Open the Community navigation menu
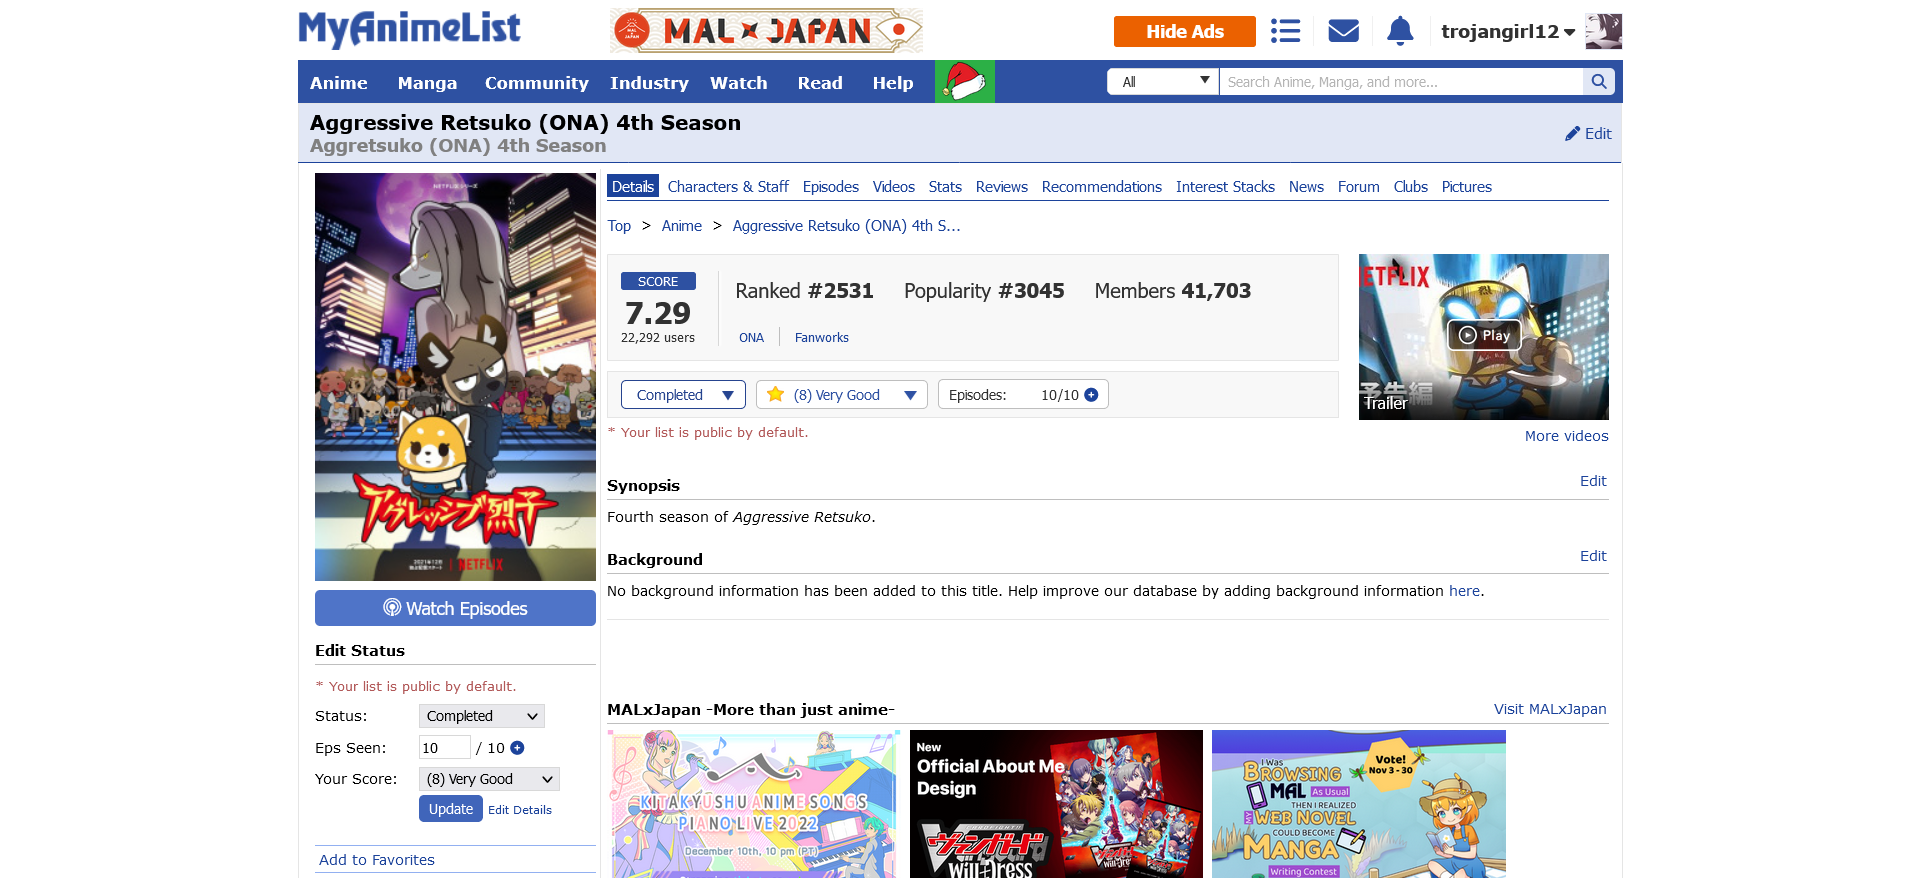 coord(536,83)
